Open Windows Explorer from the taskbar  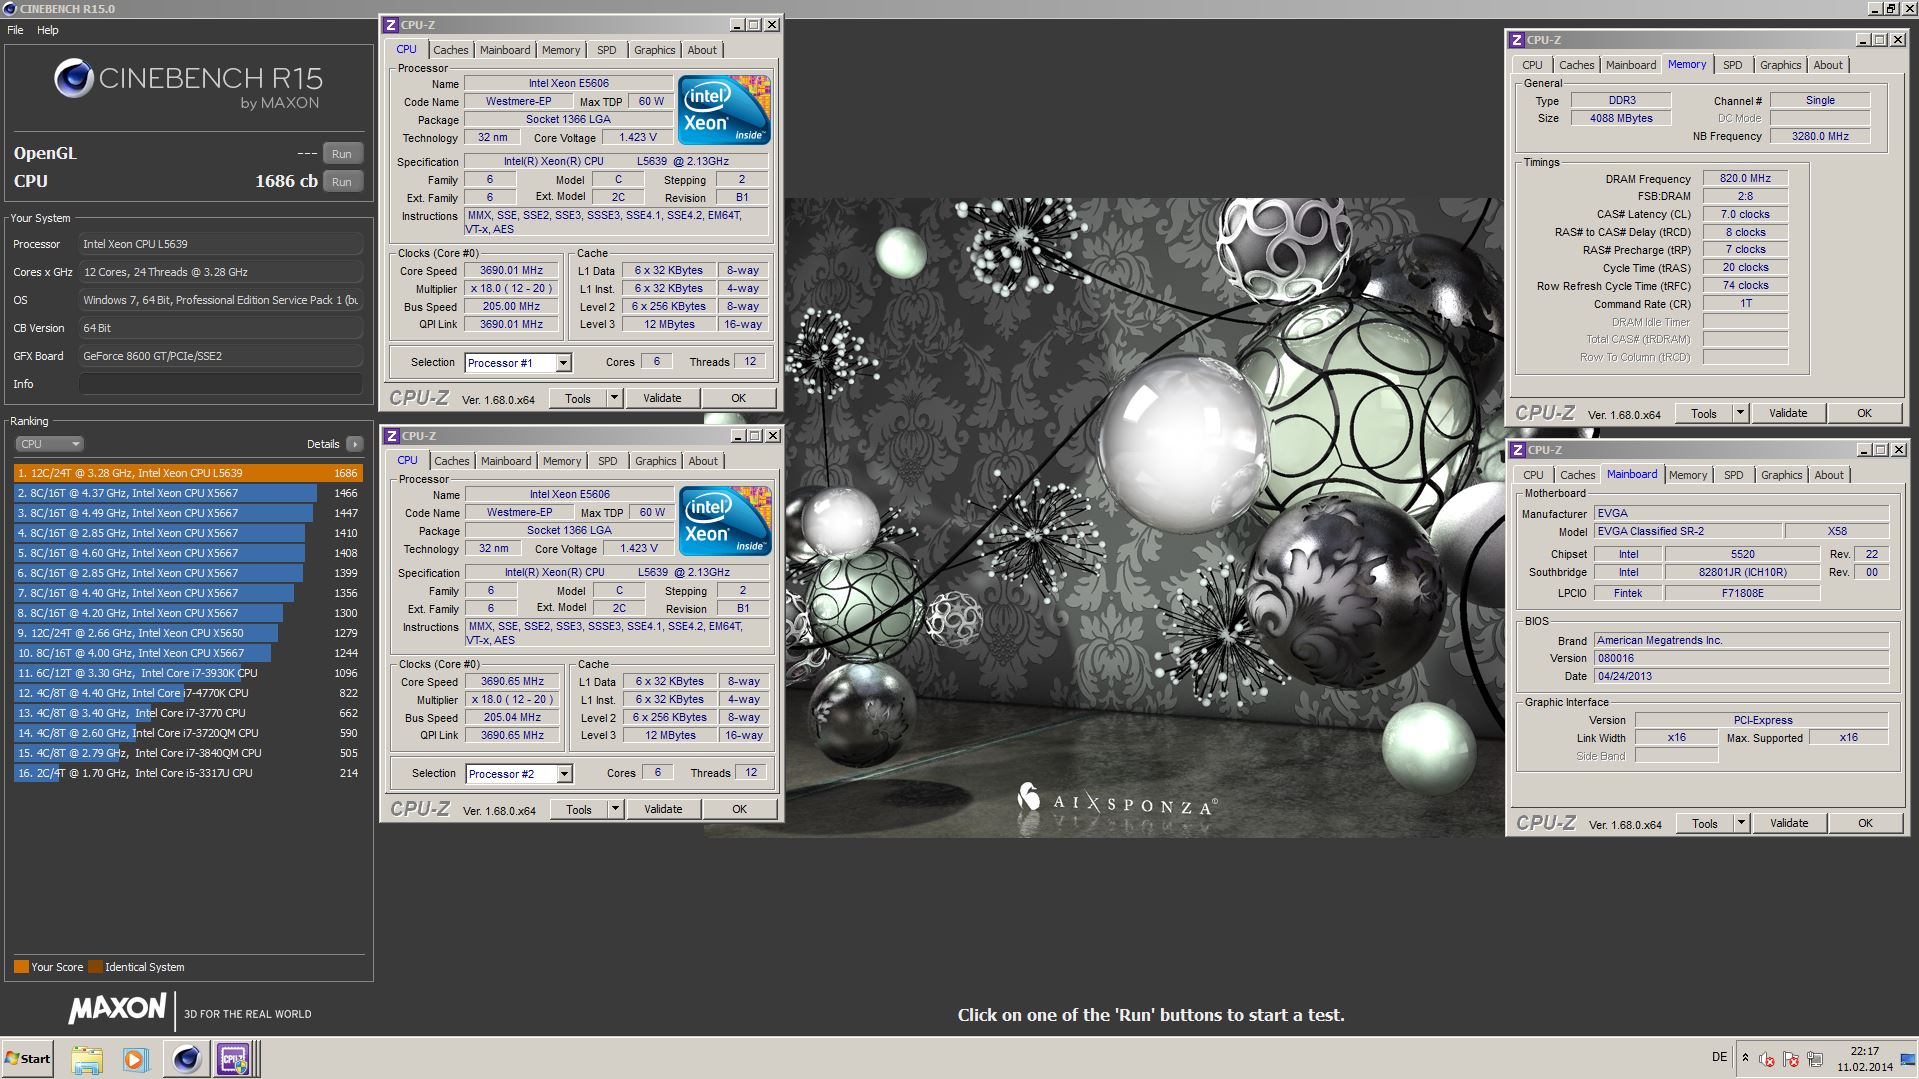(x=87, y=1059)
